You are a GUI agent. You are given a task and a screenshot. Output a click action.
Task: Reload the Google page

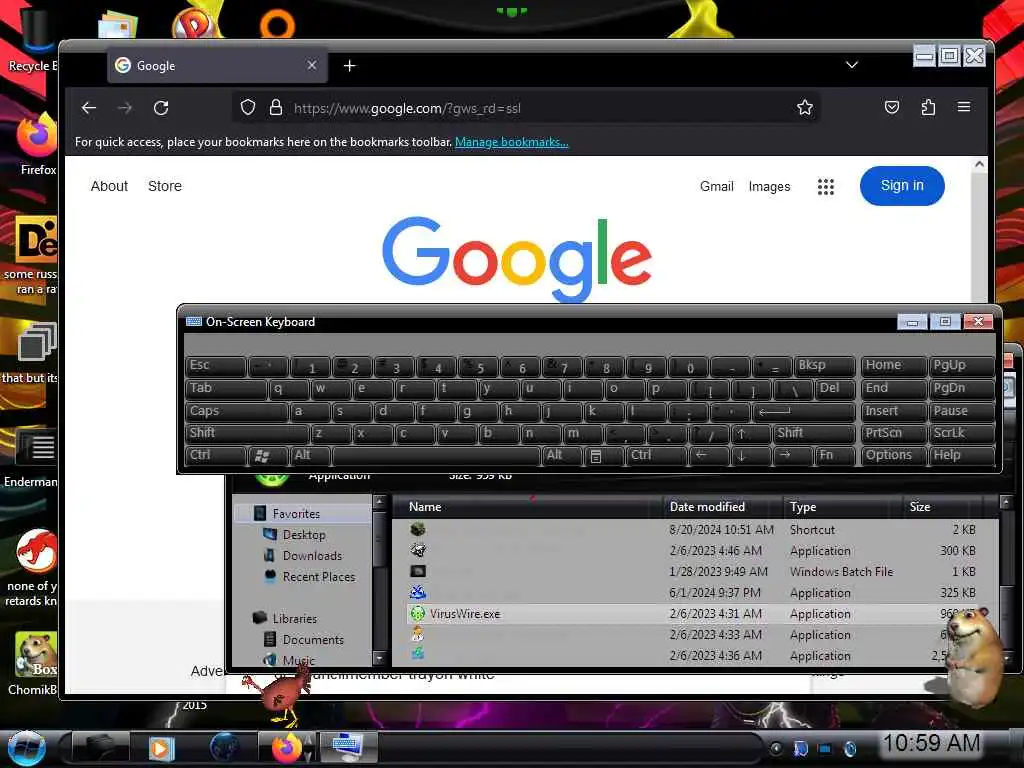tap(161, 108)
